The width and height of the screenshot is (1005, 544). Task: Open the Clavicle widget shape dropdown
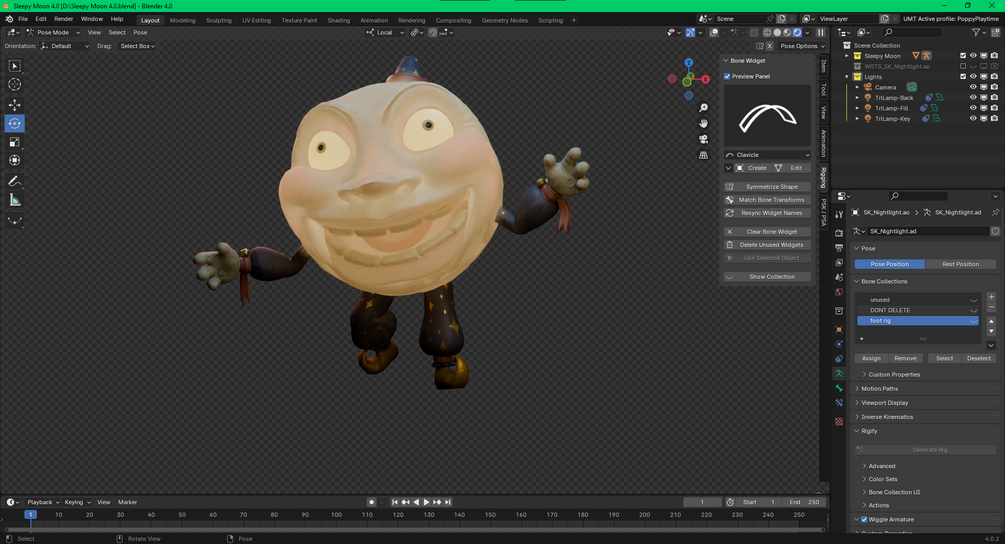tap(767, 155)
